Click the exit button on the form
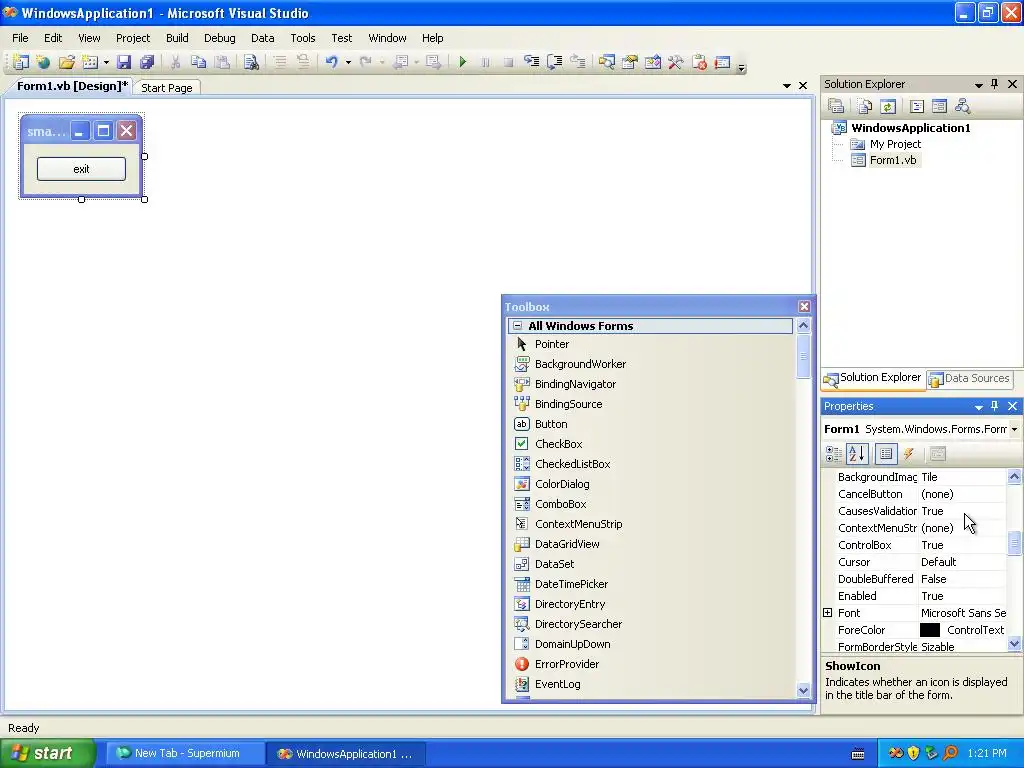Image resolution: width=1024 pixels, height=768 pixels. tap(81, 169)
